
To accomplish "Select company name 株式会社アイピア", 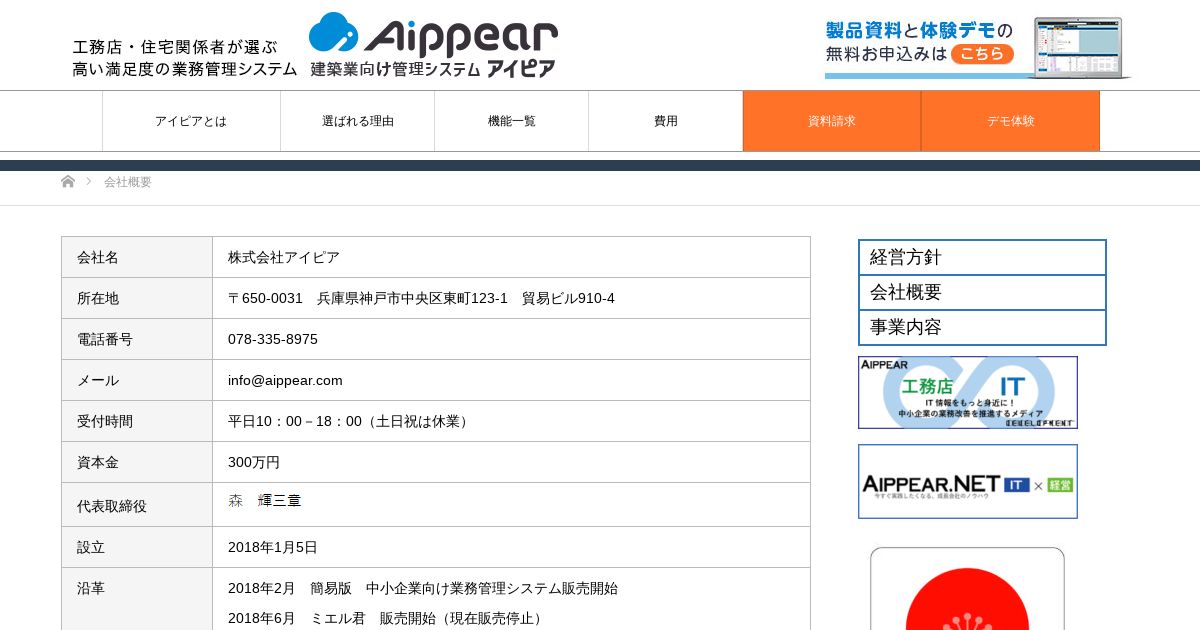I will 284,257.
